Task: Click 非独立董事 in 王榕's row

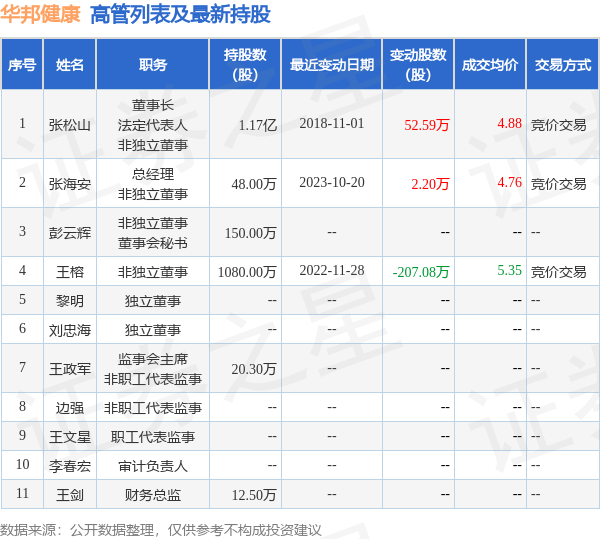Action: (x=153, y=272)
